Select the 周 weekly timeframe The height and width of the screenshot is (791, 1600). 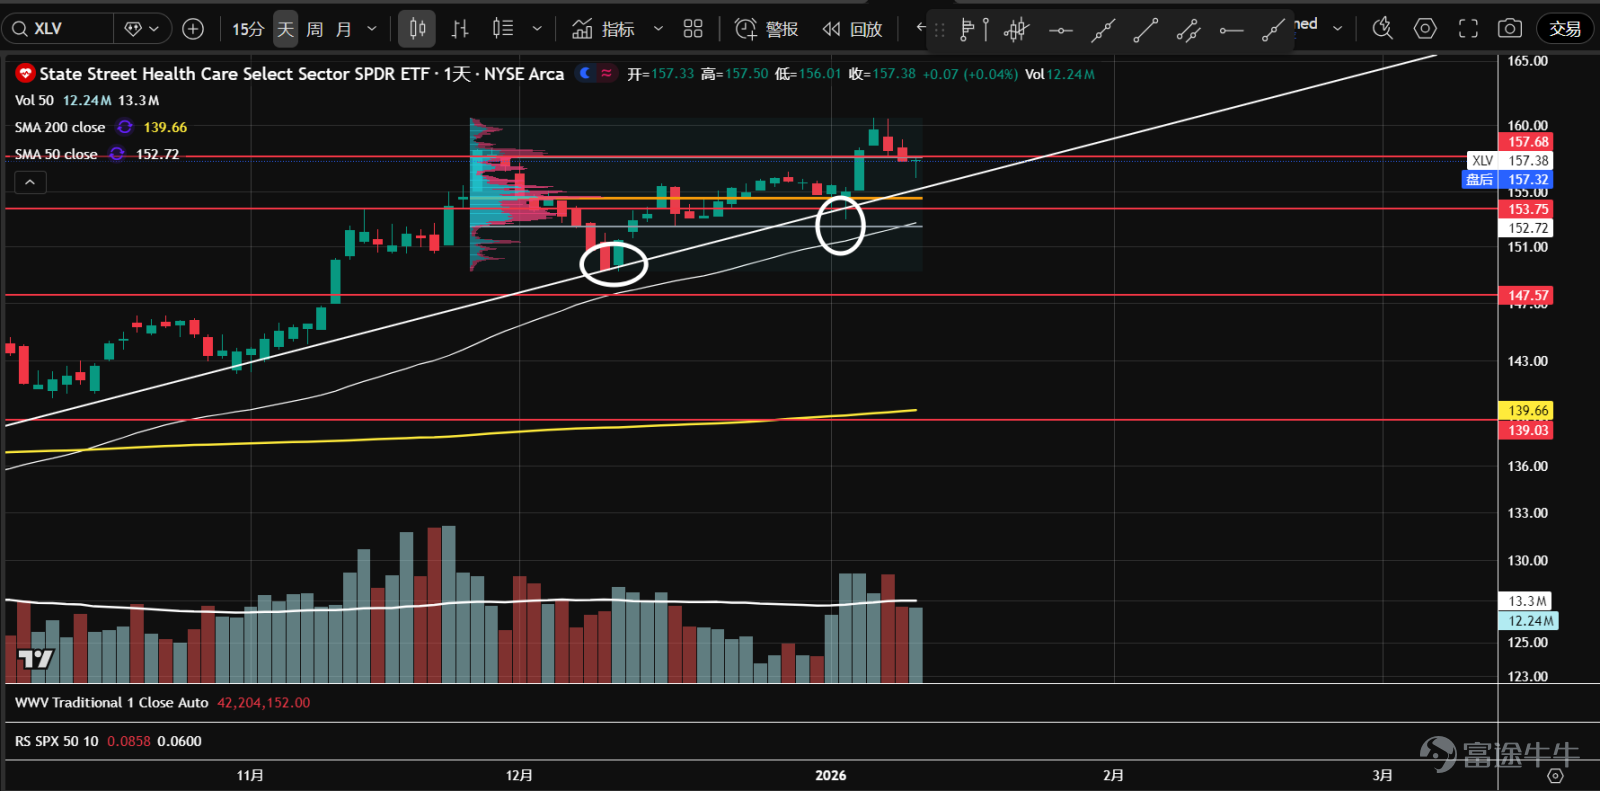point(315,29)
